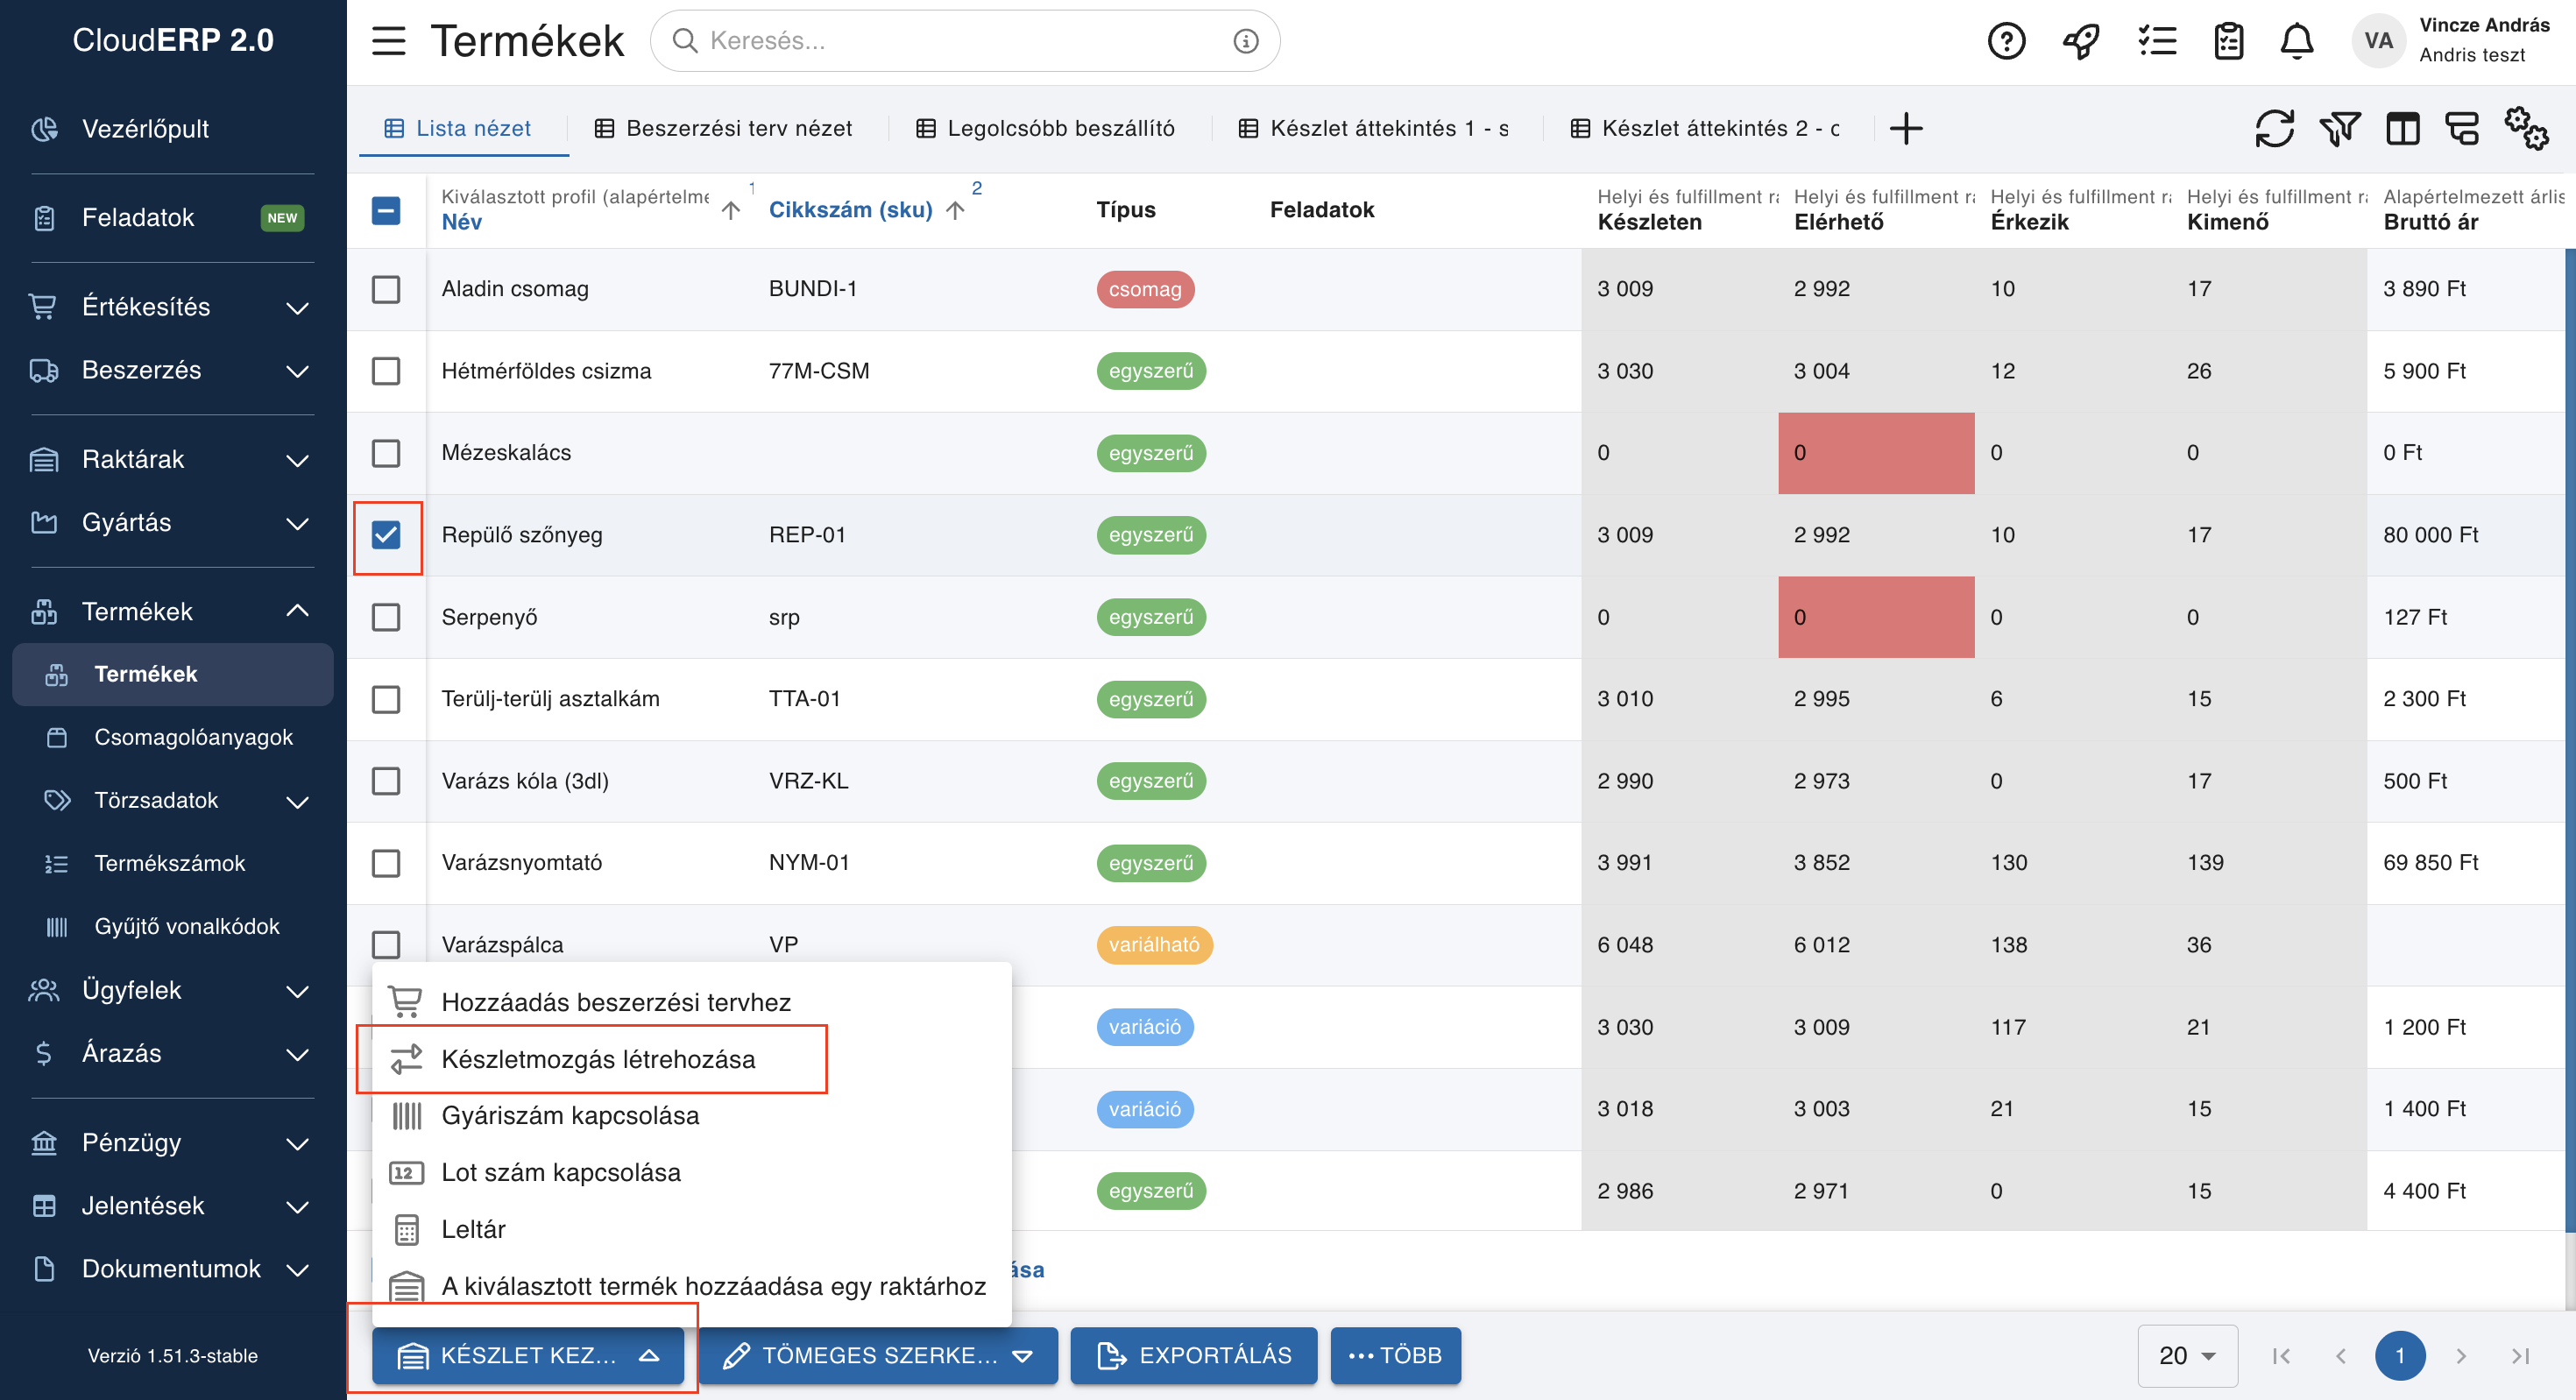Open the notifications bell
This screenshot has width=2576, height=1400.
(2296, 41)
